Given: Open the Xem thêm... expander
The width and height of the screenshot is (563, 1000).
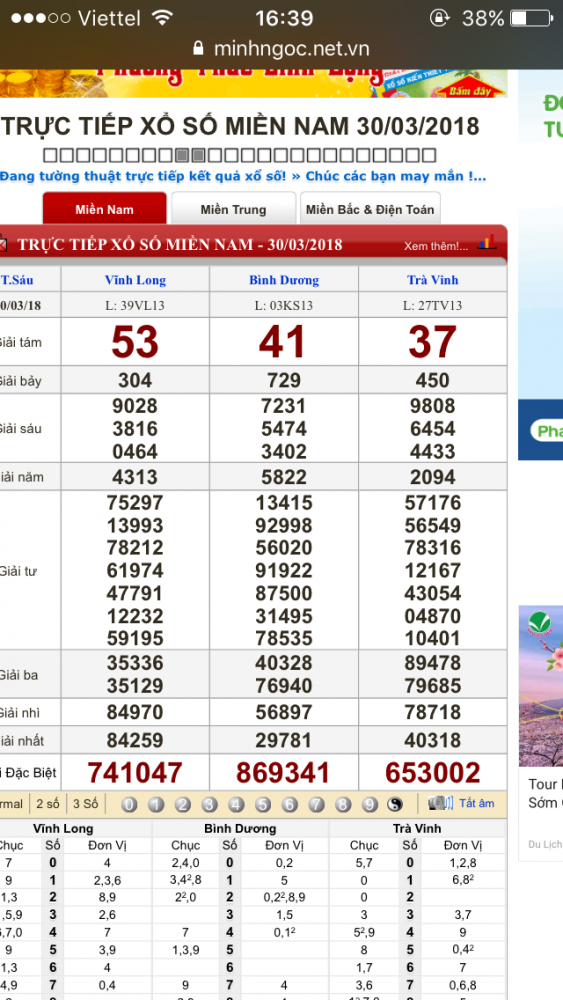Looking at the screenshot, I should (436, 246).
